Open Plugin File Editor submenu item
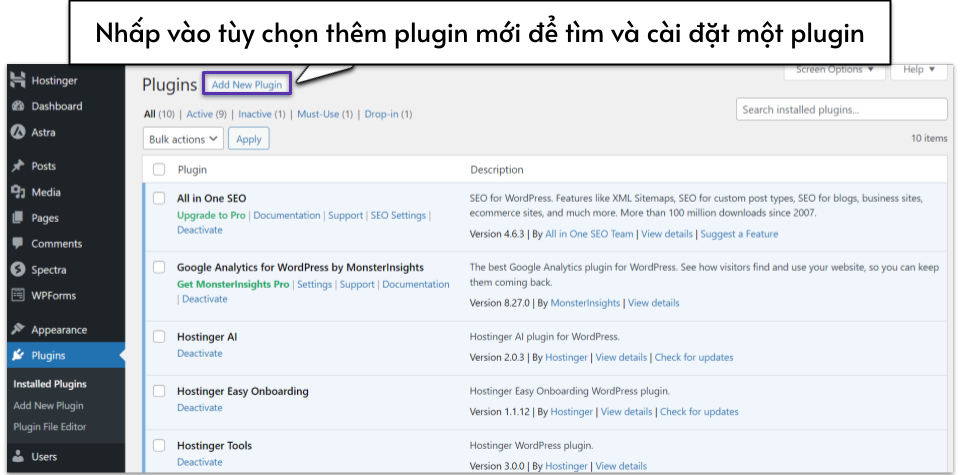Image resolution: width=960 pixels, height=475 pixels. click(x=50, y=427)
